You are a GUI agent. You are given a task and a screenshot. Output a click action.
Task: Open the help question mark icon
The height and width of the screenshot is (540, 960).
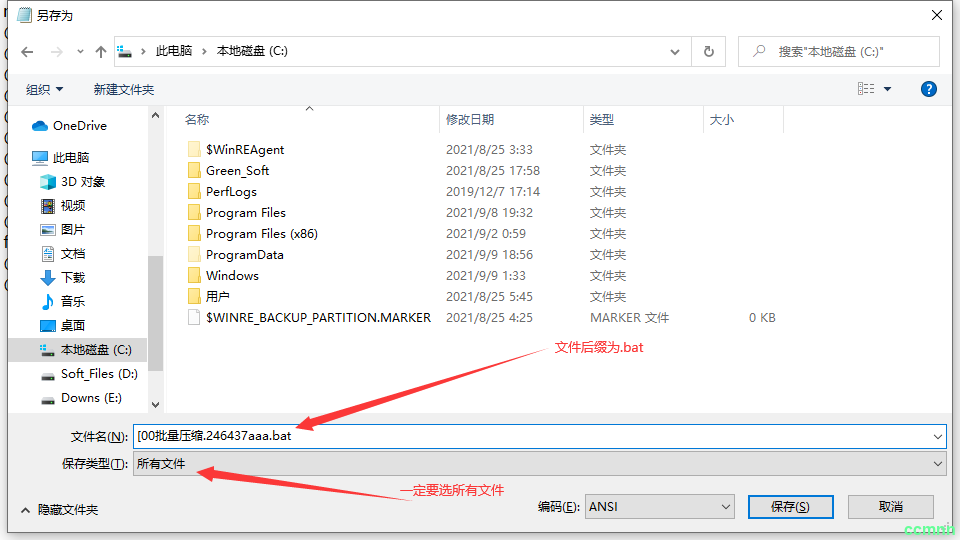tap(928, 89)
